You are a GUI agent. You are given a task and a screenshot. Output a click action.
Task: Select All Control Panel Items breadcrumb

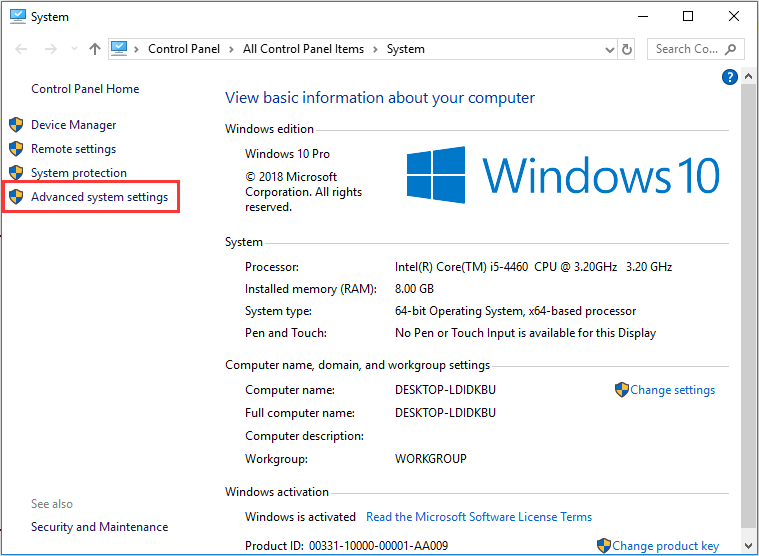click(303, 49)
